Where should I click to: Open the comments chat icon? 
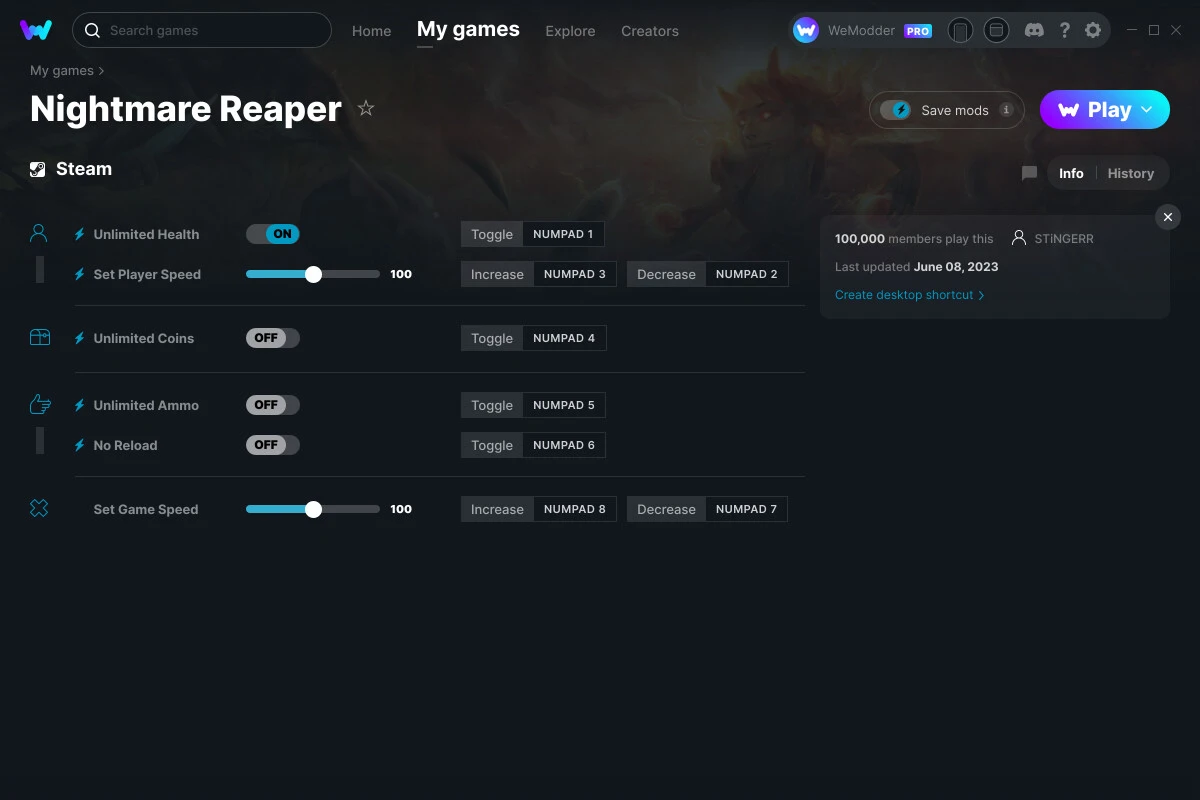[x=1029, y=173]
